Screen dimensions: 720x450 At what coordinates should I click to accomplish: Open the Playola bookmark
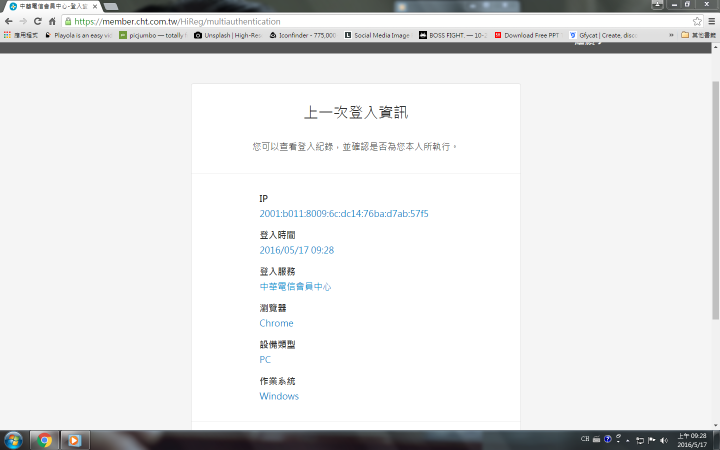tap(78, 35)
